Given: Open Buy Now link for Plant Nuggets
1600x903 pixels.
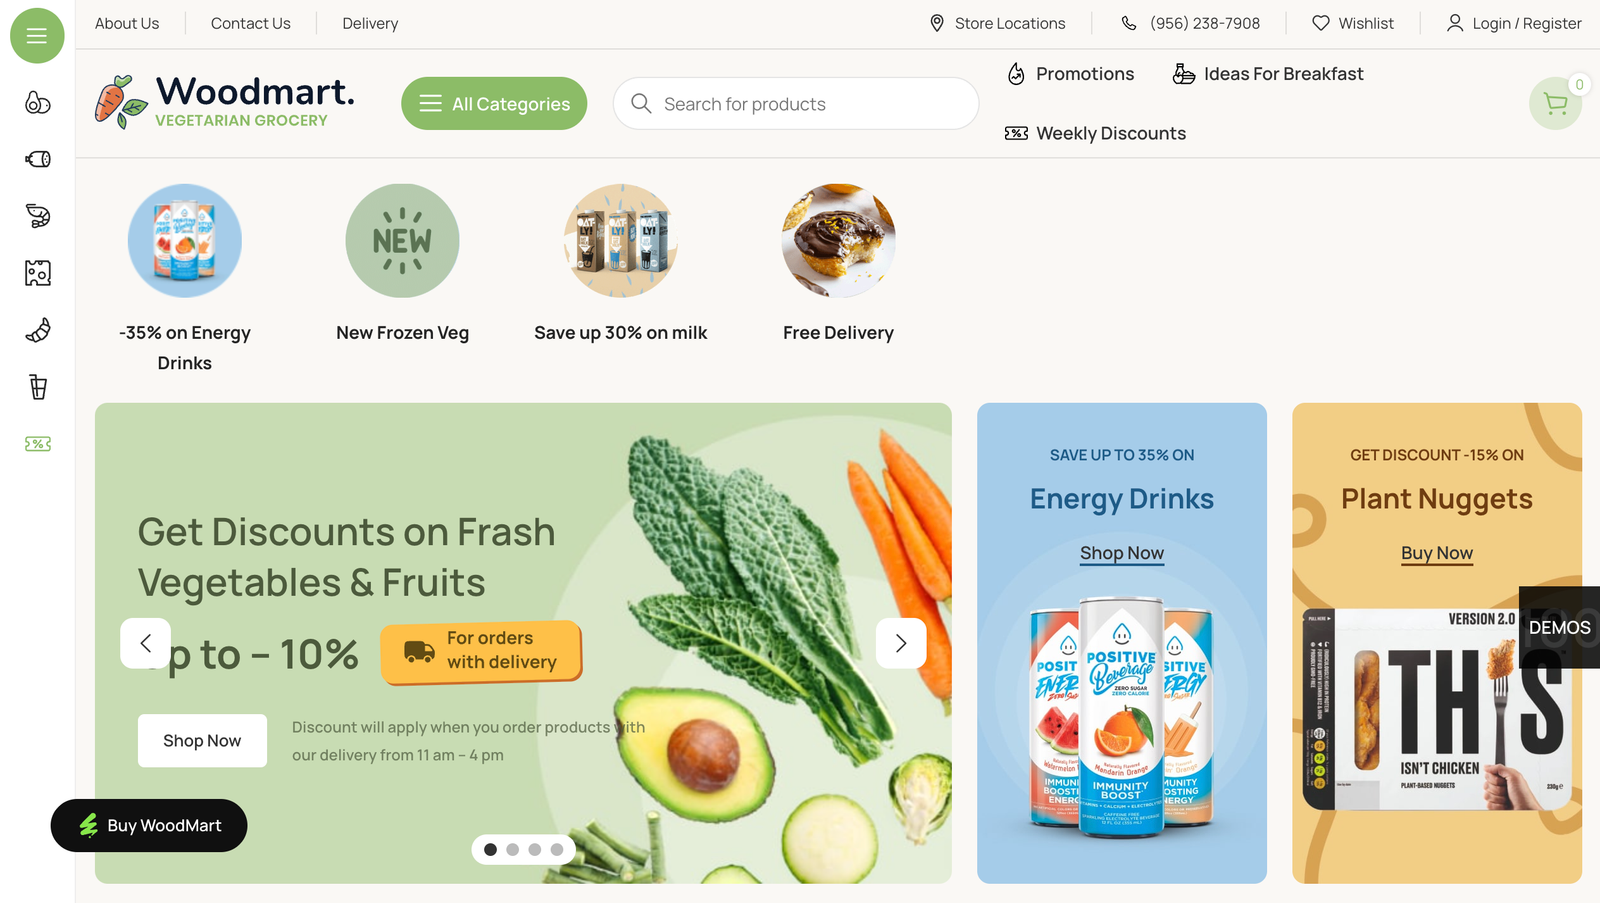Looking at the screenshot, I should pyautogui.click(x=1437, y=553).
